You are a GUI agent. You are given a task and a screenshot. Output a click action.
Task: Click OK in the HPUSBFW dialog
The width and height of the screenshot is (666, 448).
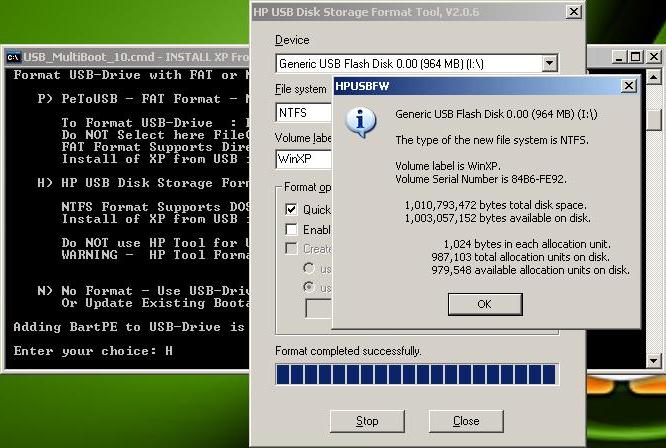click(485, 304)
